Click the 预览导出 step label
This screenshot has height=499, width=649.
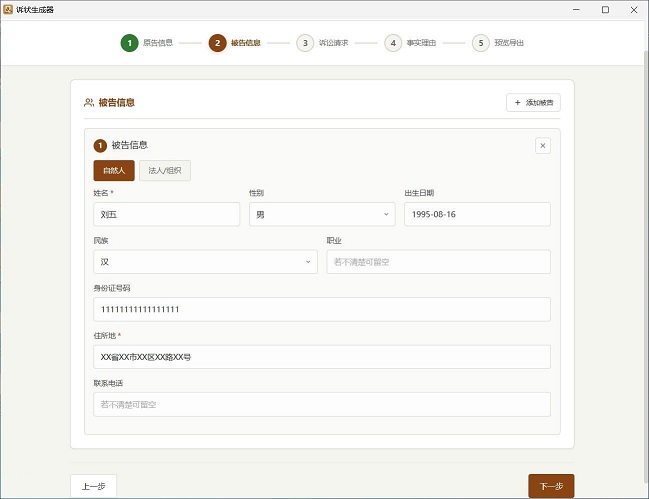[x=509, y=43]
